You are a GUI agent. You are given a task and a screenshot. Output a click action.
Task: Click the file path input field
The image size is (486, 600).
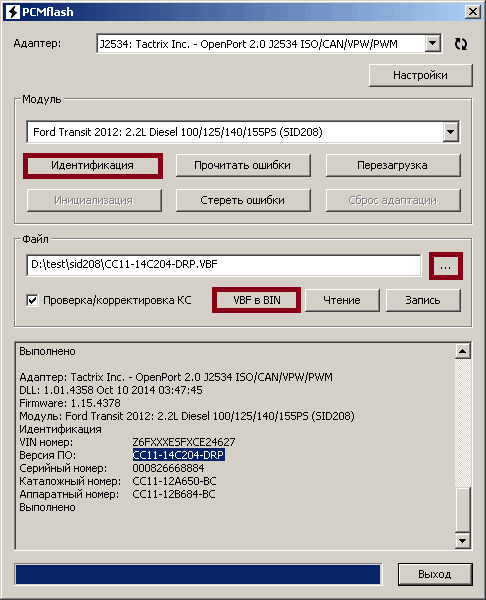224,265
